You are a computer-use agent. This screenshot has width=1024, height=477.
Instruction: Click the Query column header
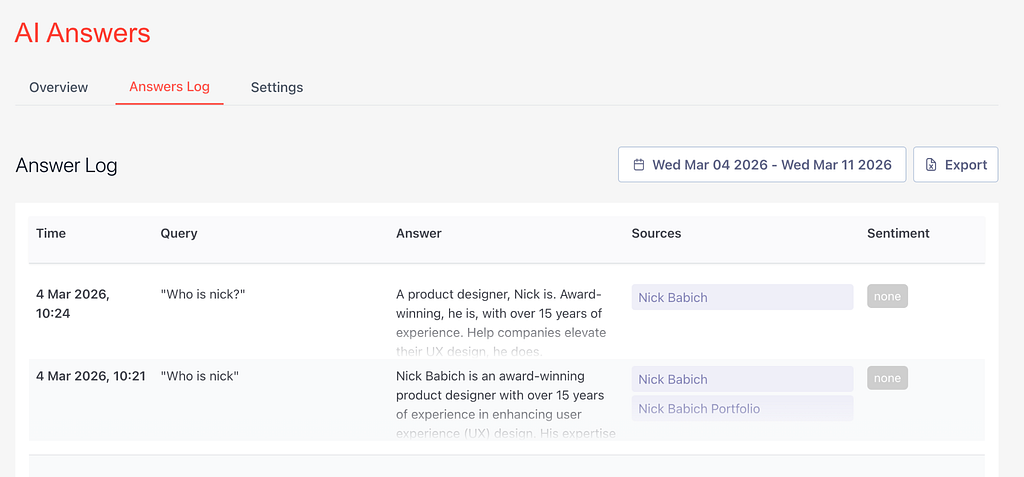click(179, 233)
